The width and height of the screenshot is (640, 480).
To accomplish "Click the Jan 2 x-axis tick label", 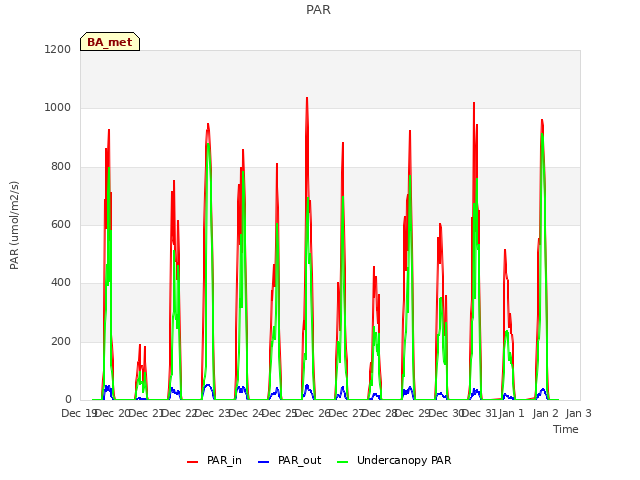I will 545,413.
